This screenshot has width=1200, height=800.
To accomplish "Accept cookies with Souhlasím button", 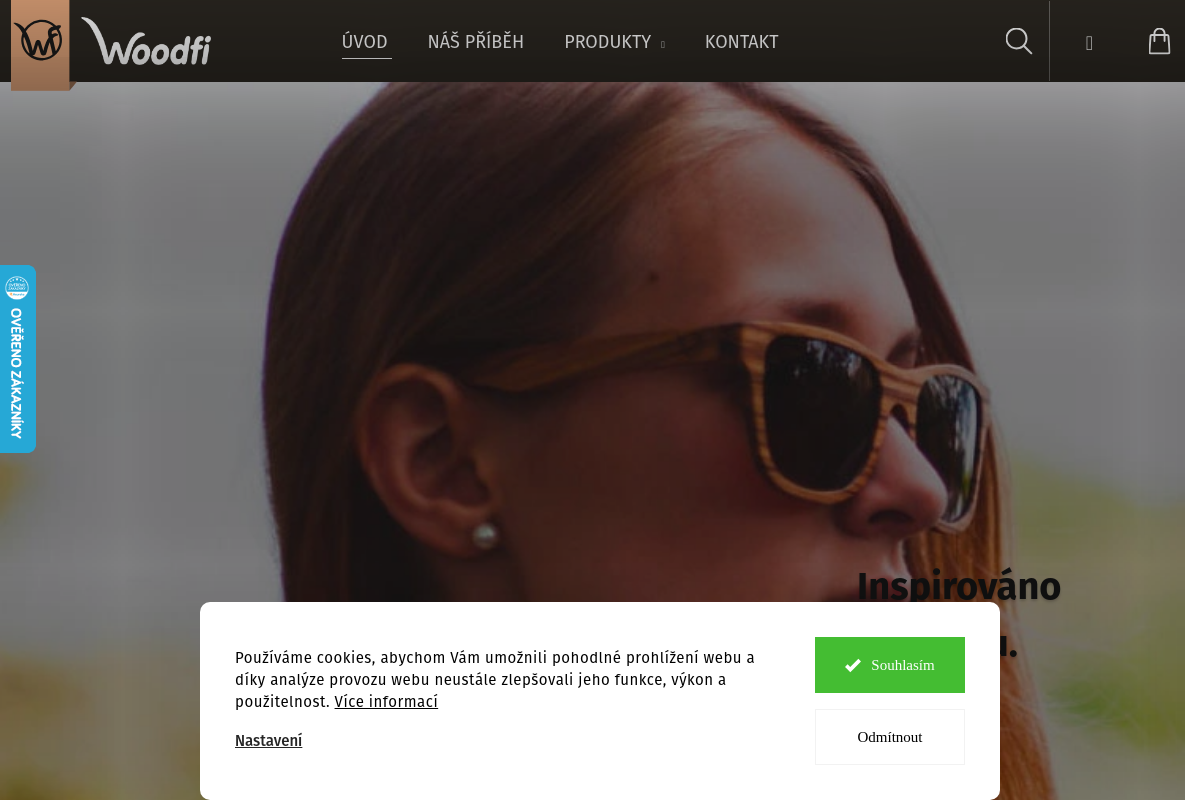I will [x=890, y=665].
